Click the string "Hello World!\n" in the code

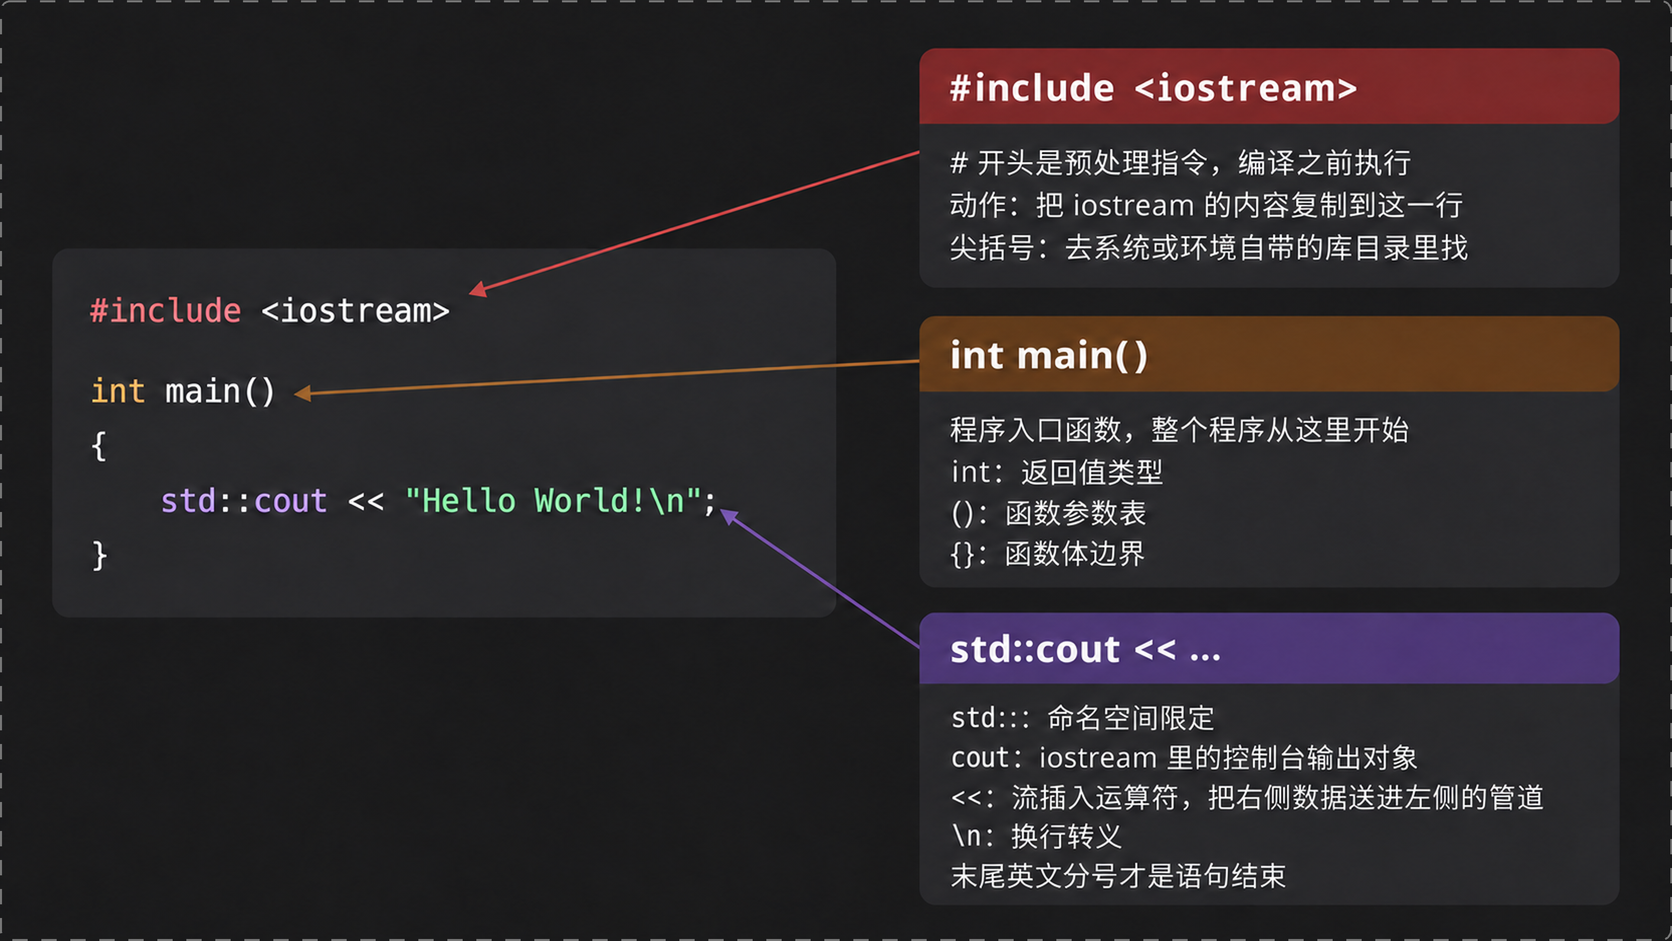point(553,500)
